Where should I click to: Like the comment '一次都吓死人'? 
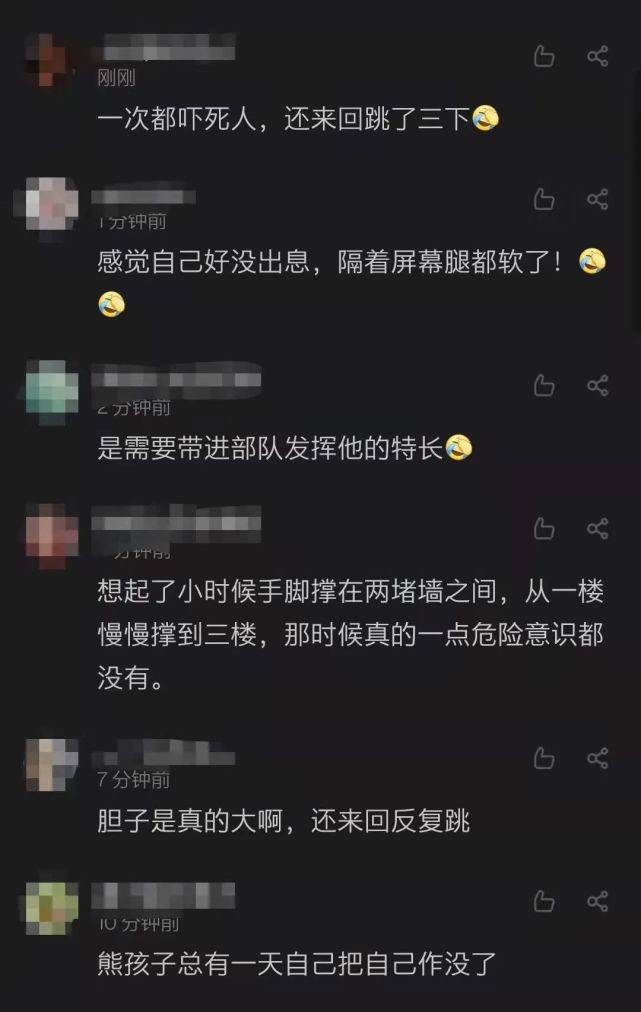(544, 56)
